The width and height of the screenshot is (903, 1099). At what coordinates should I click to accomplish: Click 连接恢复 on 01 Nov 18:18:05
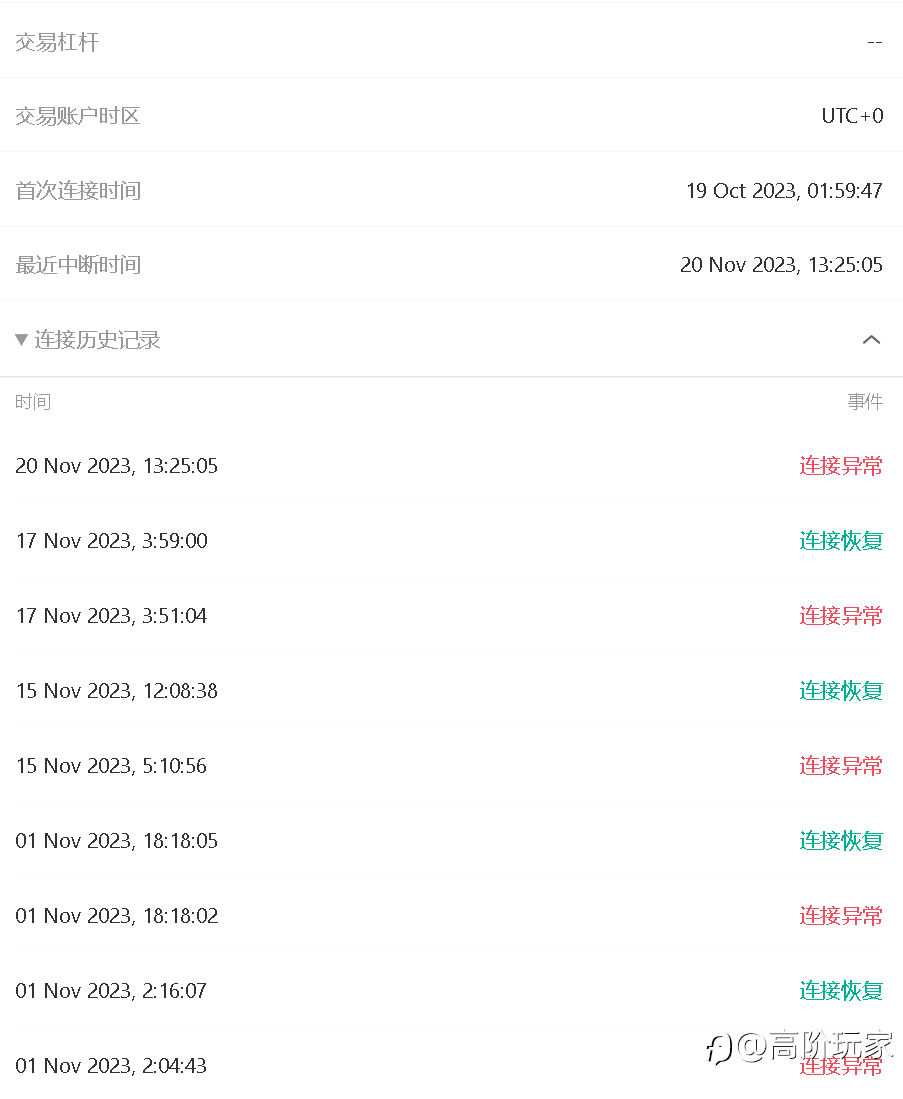[x=841, y=840]
